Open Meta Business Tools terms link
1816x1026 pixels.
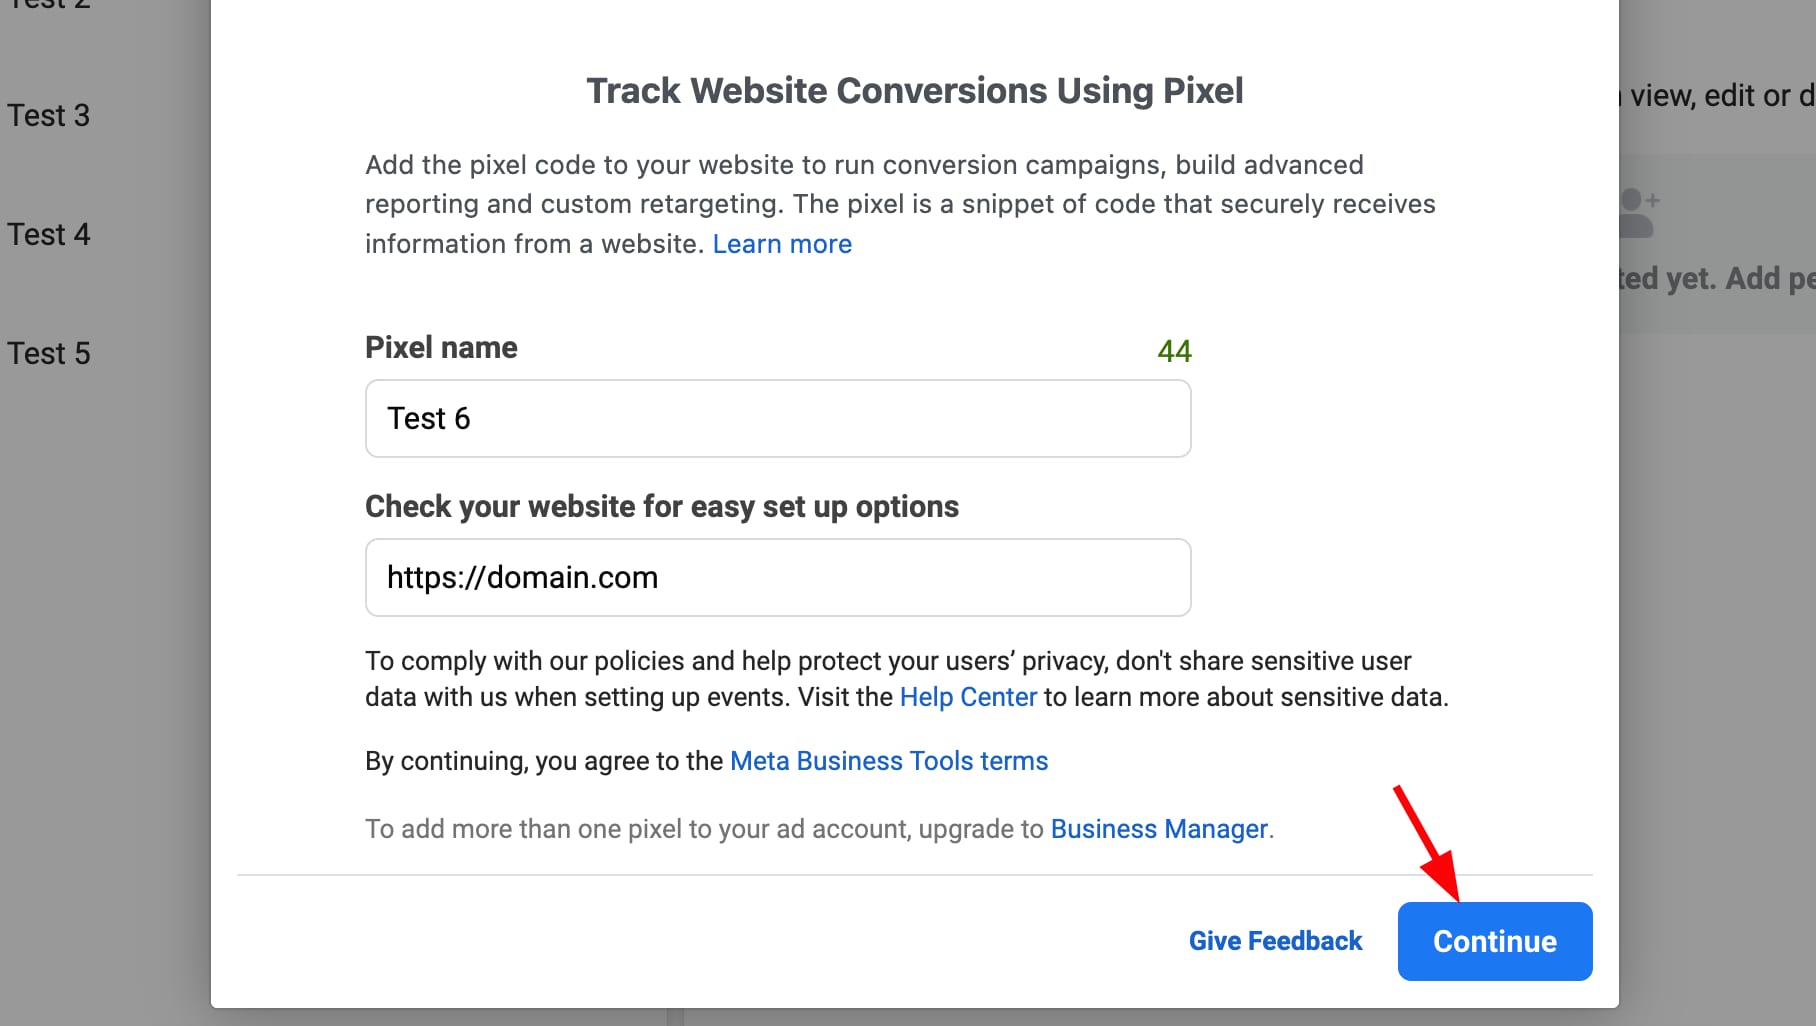click(889, 761)
